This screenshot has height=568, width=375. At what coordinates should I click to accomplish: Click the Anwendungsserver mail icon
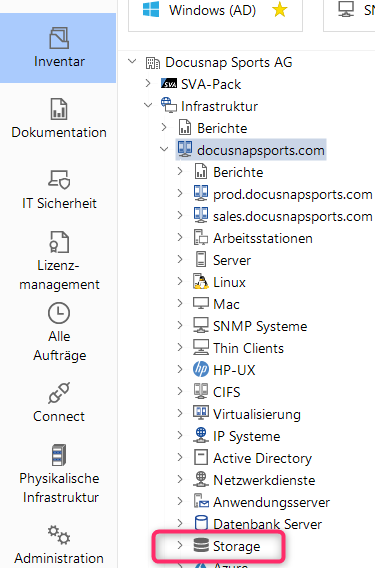click(x=201, y=501)
